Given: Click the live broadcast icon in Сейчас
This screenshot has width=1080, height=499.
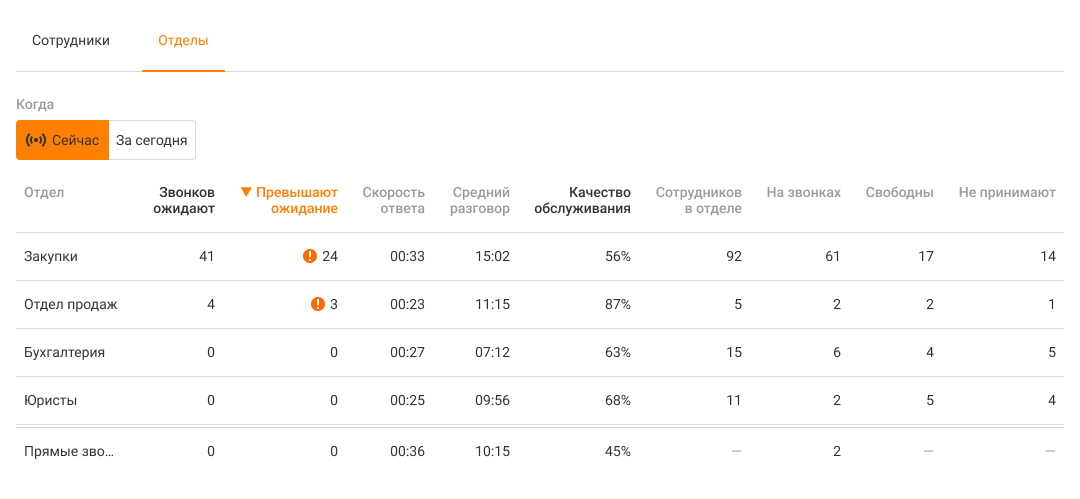Looking at the screenshot, I should coord(36,140).
